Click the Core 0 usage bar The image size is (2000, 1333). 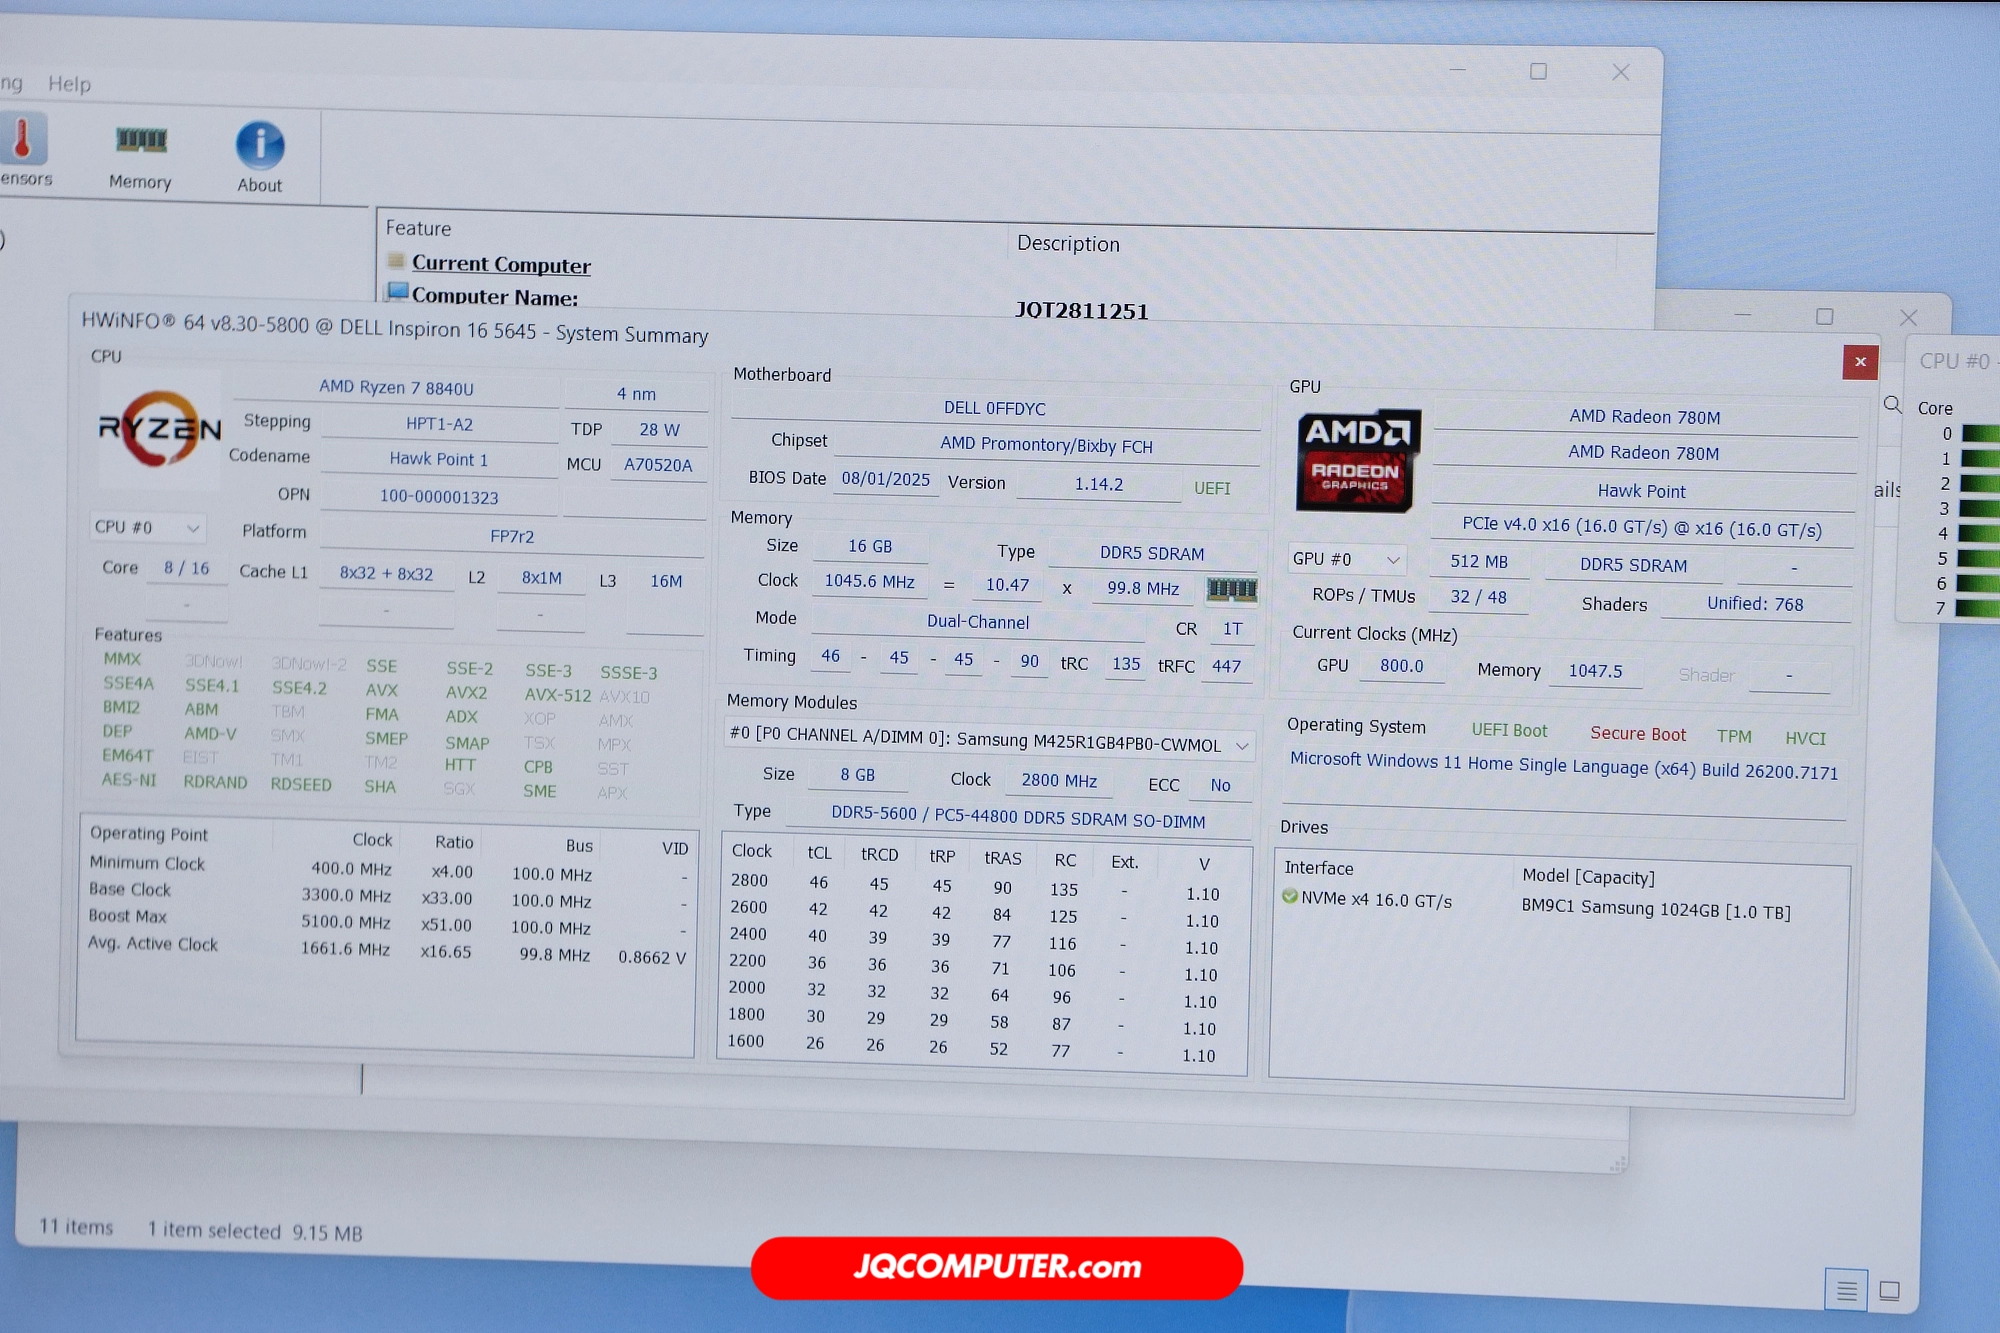coord(1980,434)
